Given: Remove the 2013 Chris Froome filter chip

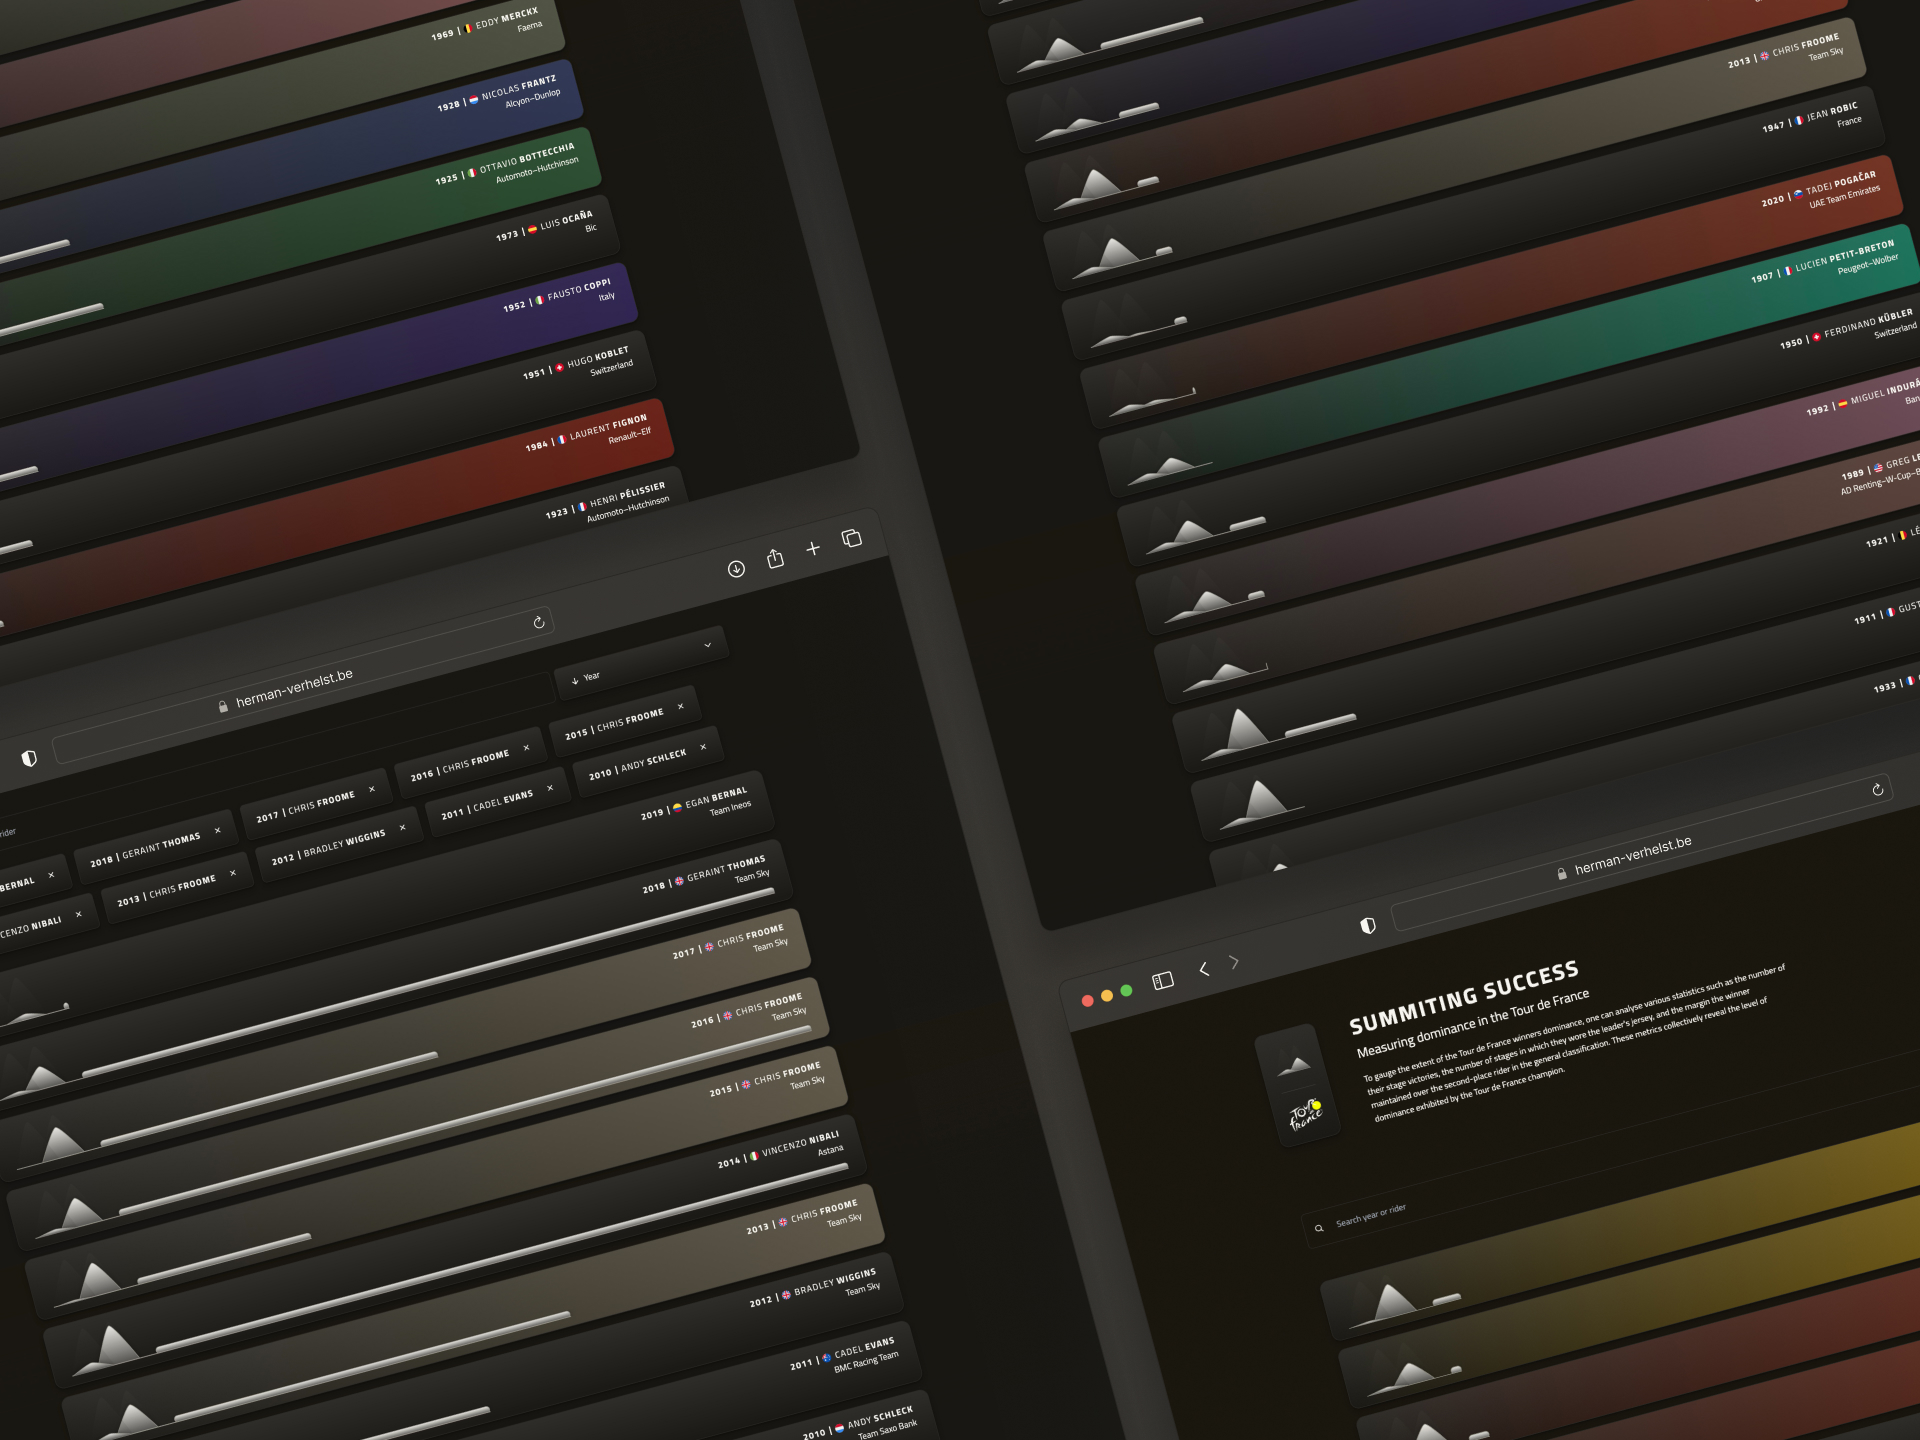Looking at the screenshot, I should 233,873.
